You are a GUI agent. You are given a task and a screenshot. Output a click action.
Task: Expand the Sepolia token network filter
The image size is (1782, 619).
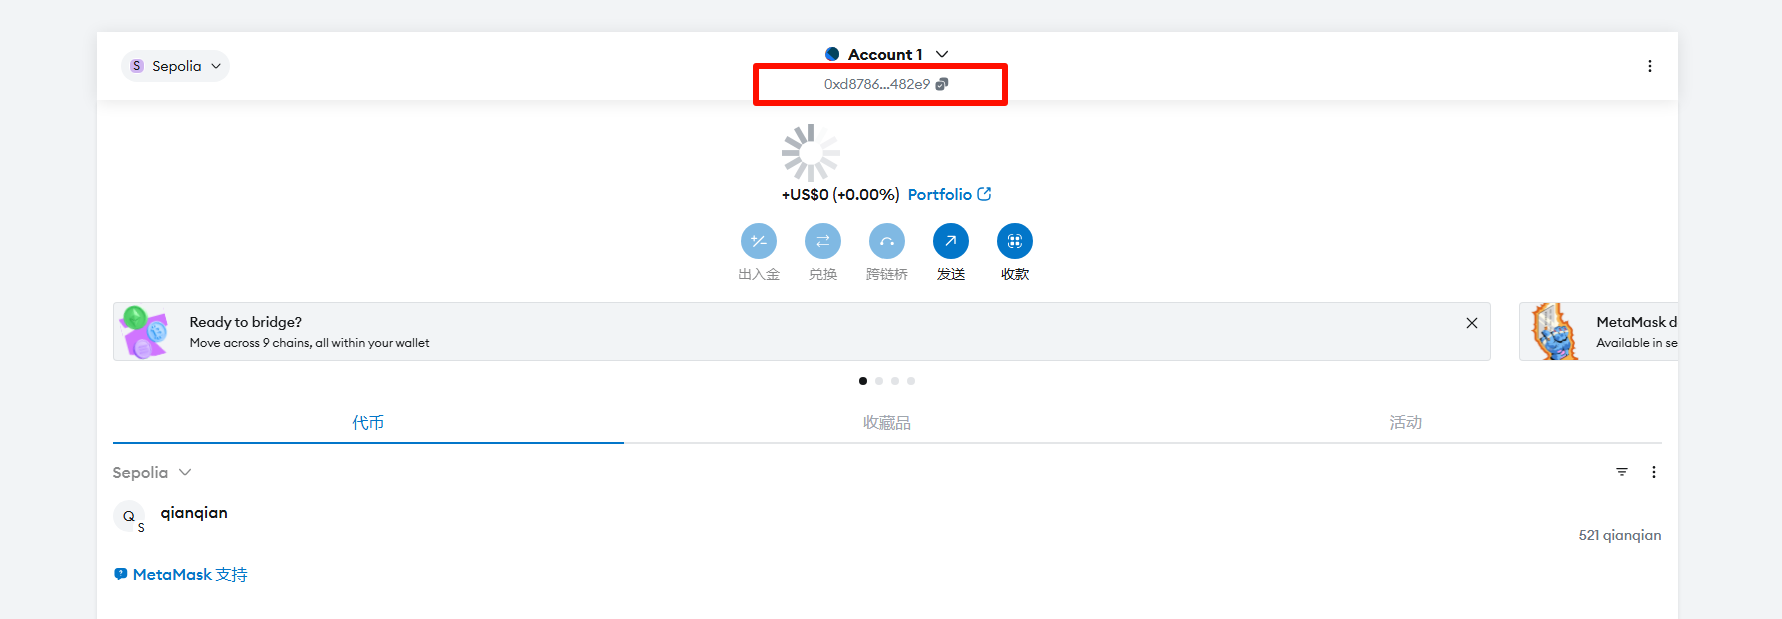click(x=151, y=472)
